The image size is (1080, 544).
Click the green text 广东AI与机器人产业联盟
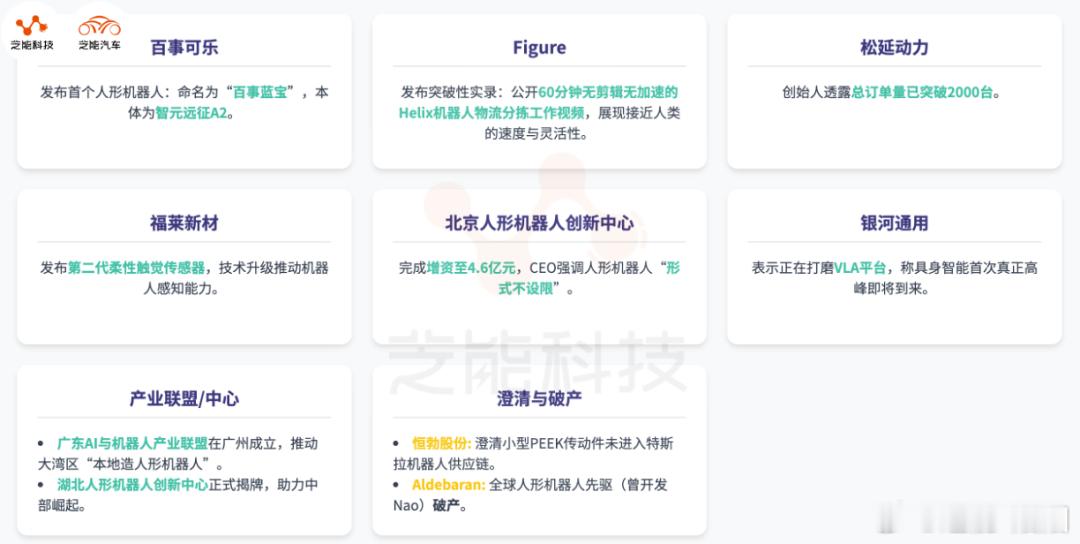pos(132,443)
